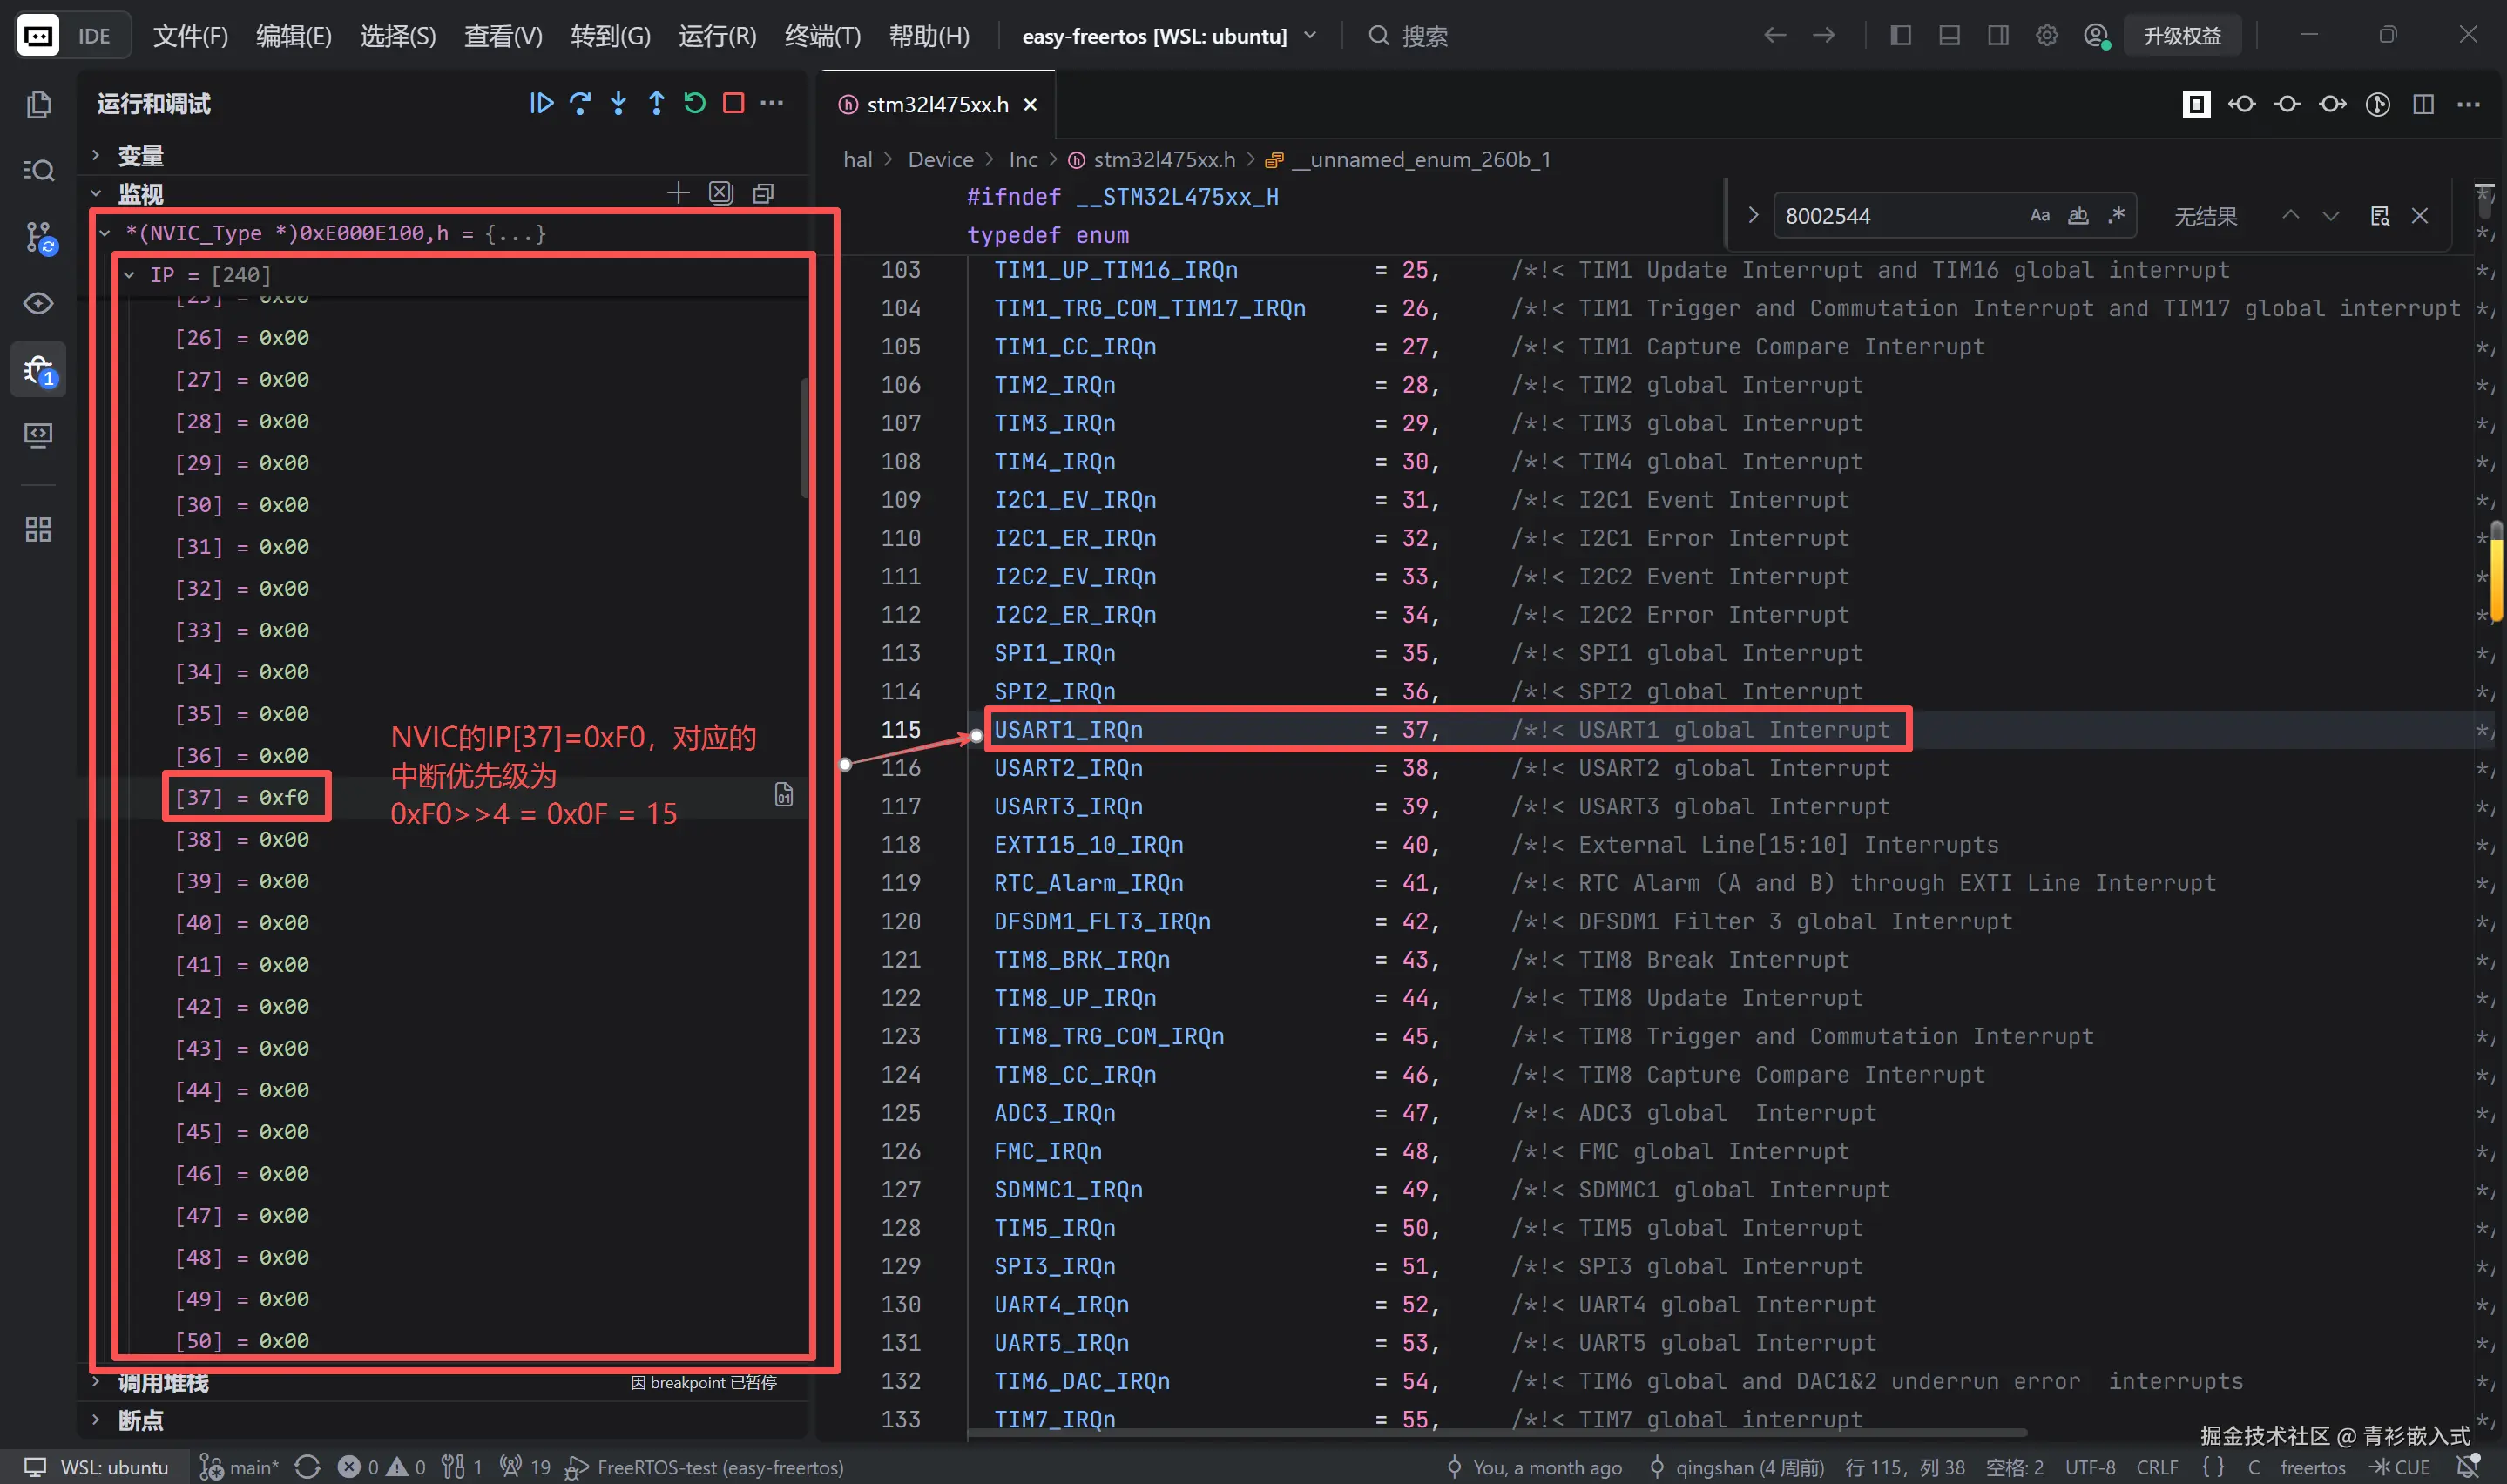Expand the replace field toggle chevron
The width and height of the screenshot is (2507, 1484).
[1752, 215]
